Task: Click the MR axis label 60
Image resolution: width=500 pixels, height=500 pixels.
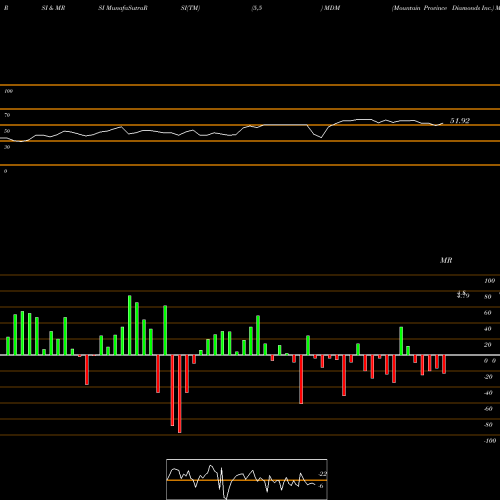Action: [488, 313]
